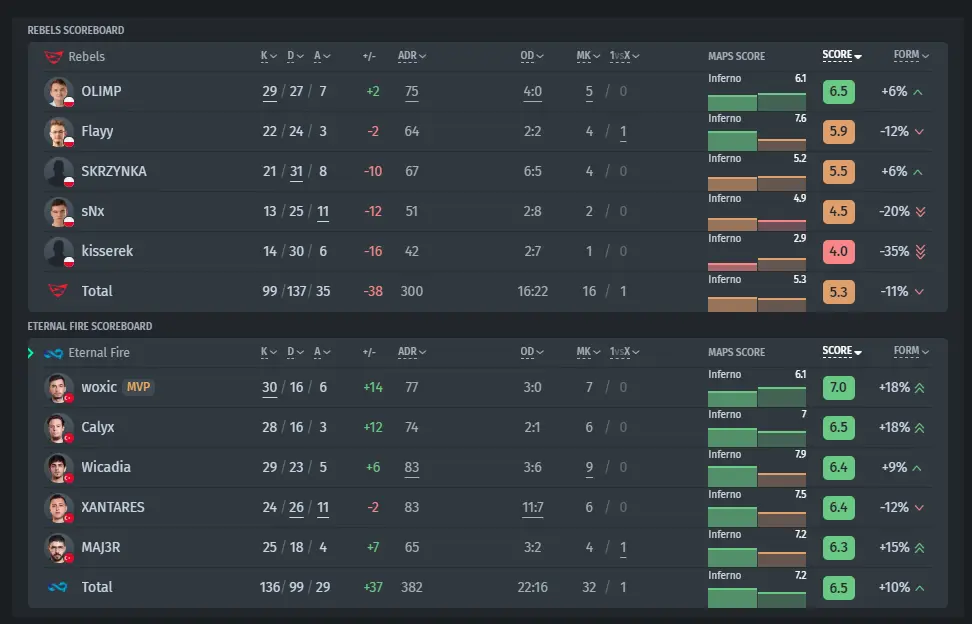Click XANTARES's player avatar

tap(59, 508)
